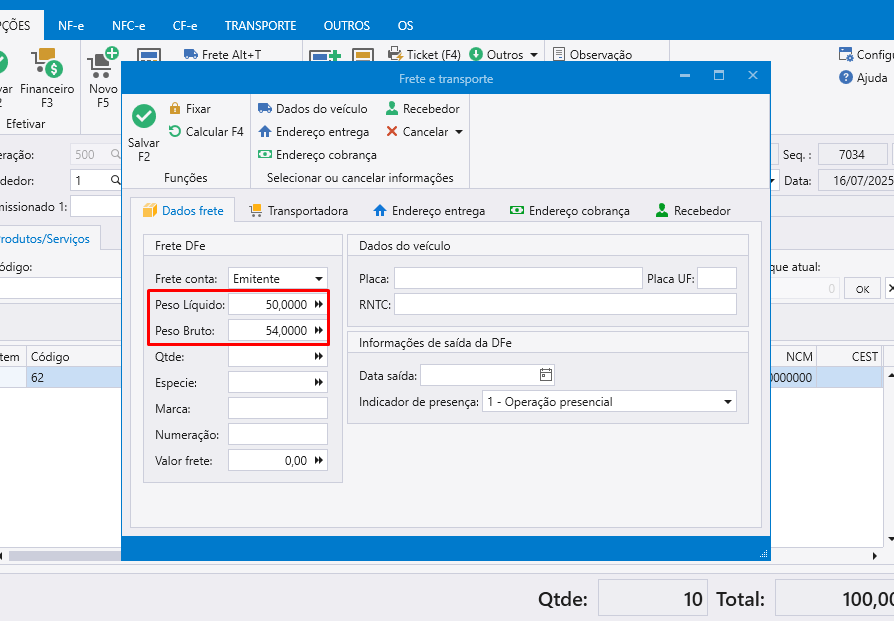
Task: Click the CEST column header
Action: (850, 356)
